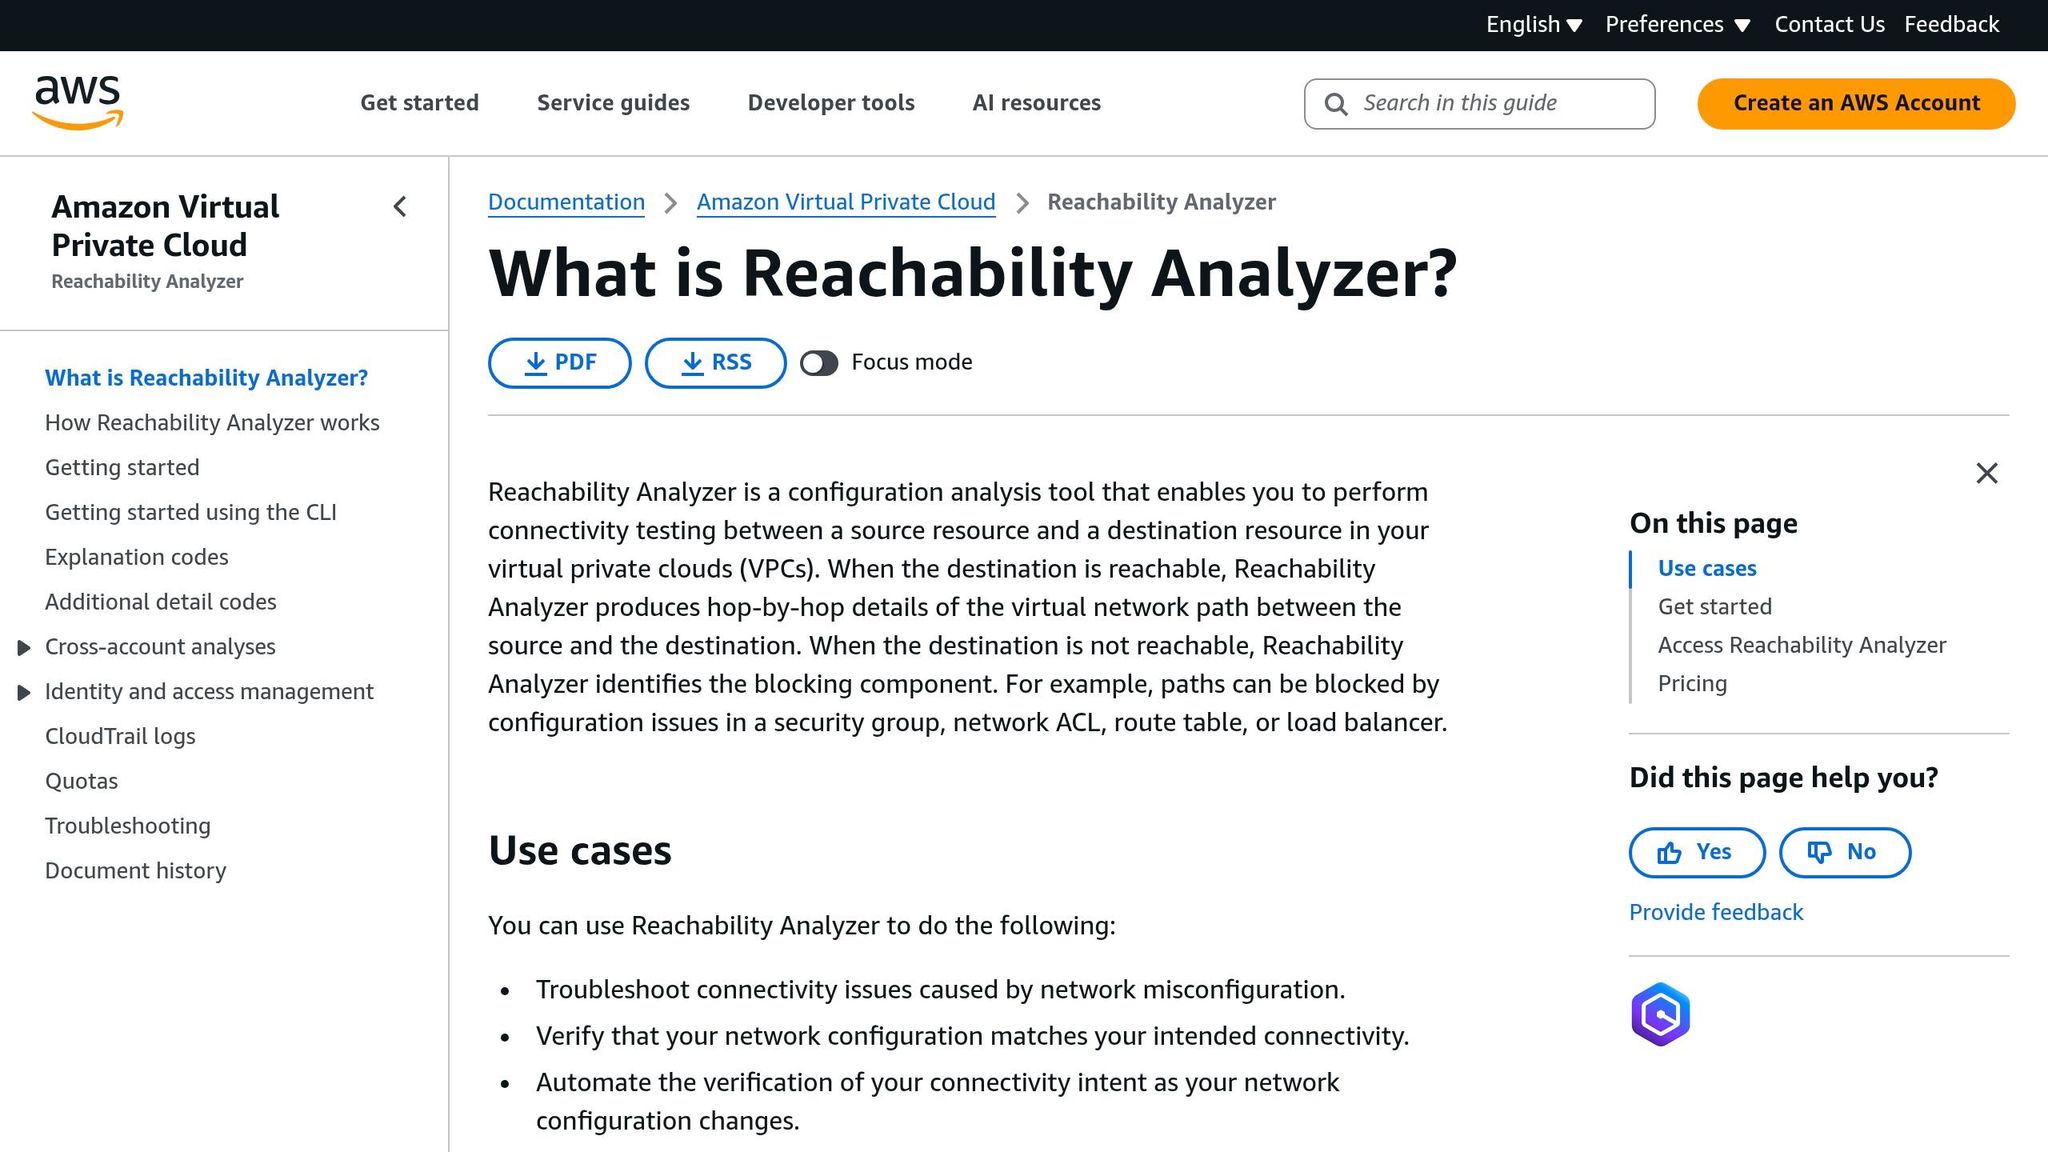Screen dimensions: 2048x1152
Task: Collapse the Amazon Virtual Private Cloud sidebar
Action: pos(399,207)
